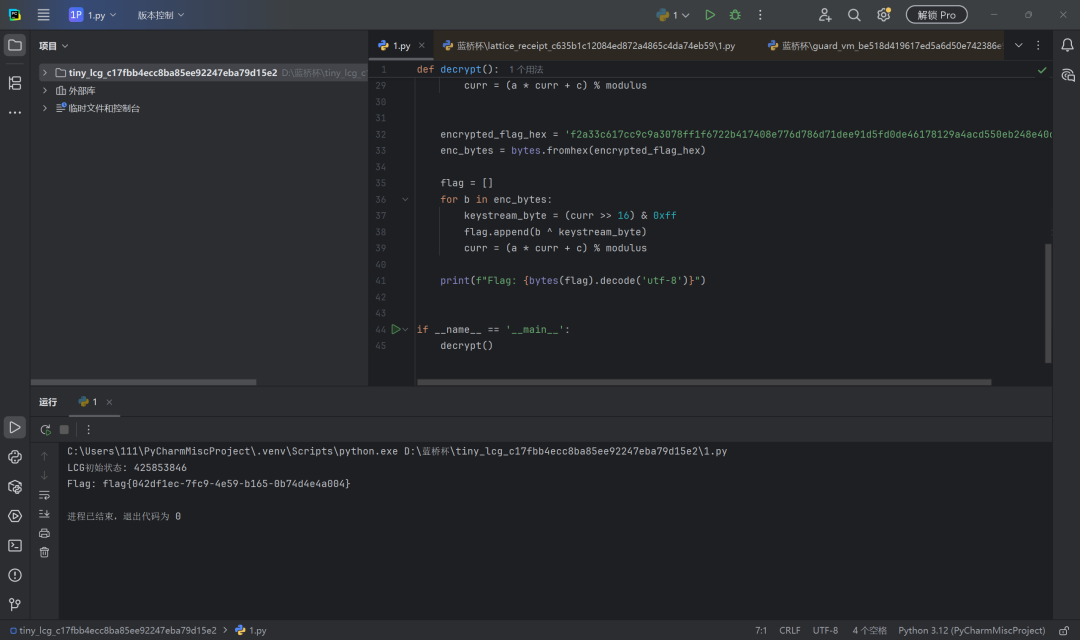Start debugging with the bug icon
This screenshot has width=1080, height=640.
coord(735,14)
